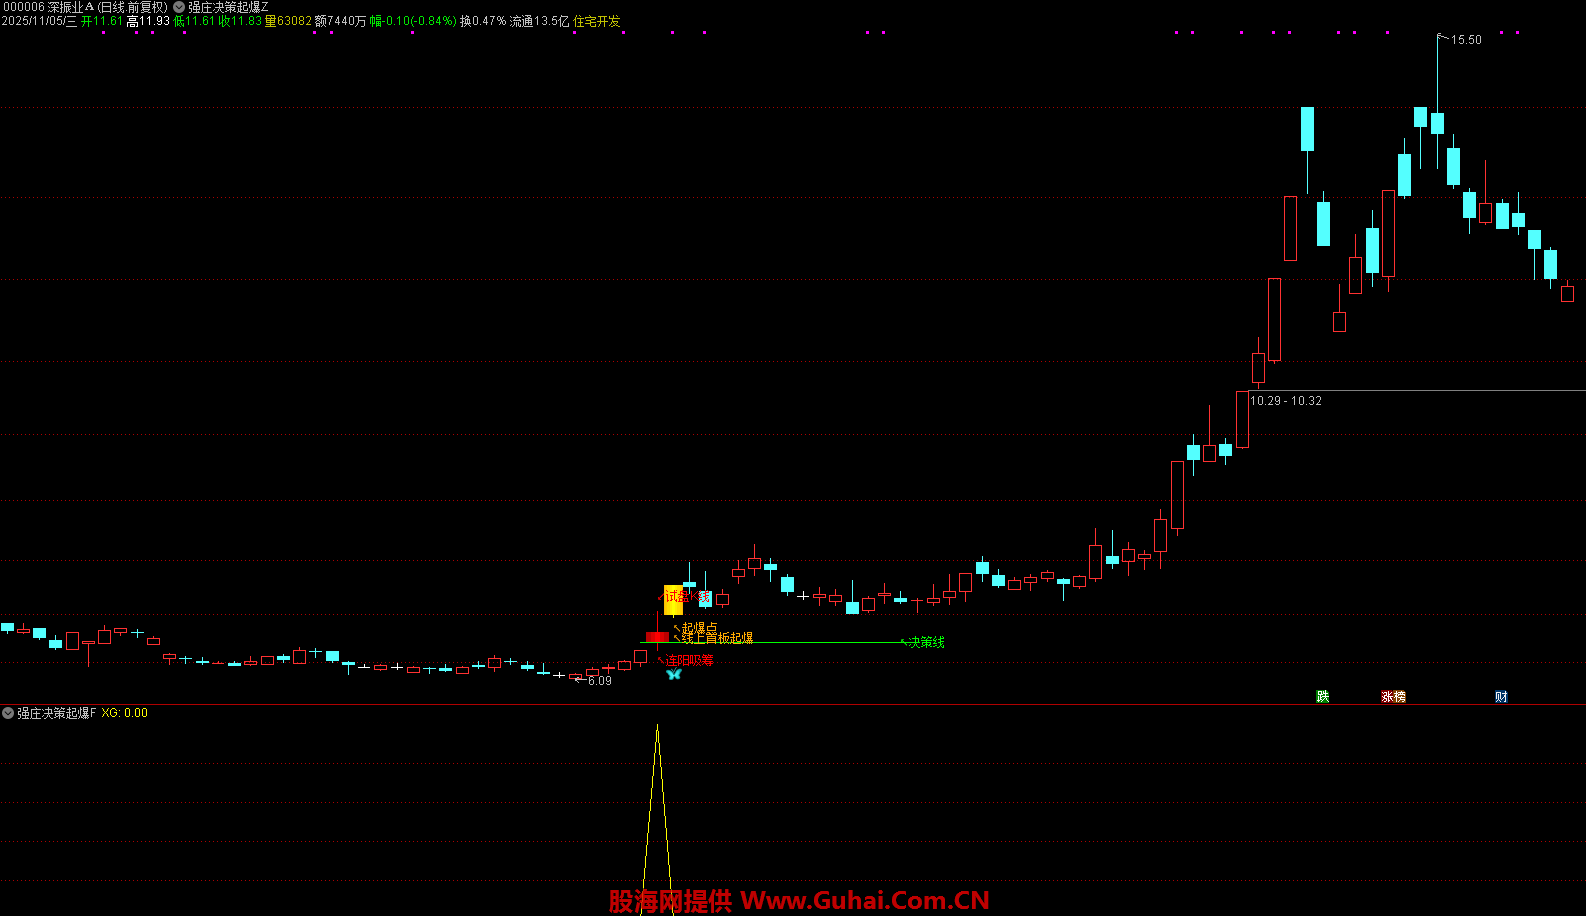
Task: Click the blue 财 event marker
Action: click(1501, 697)
